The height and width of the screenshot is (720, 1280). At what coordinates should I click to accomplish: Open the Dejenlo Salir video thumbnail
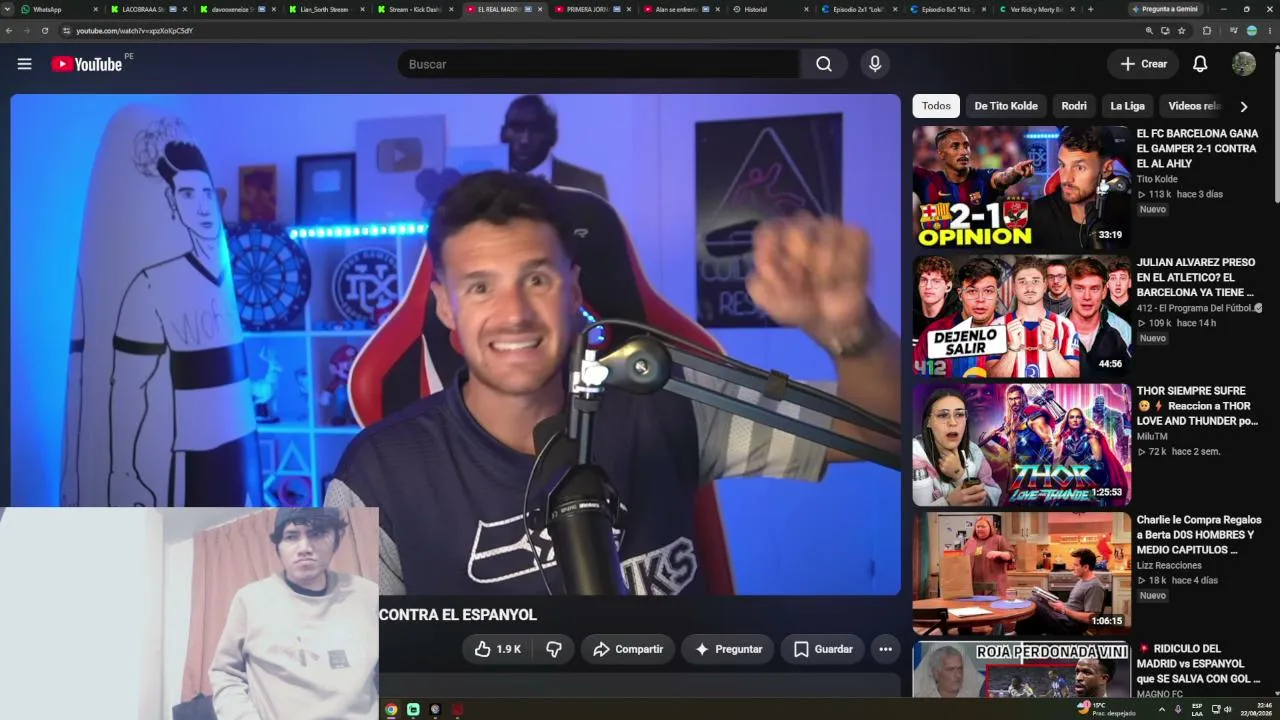pos(1021,316)
